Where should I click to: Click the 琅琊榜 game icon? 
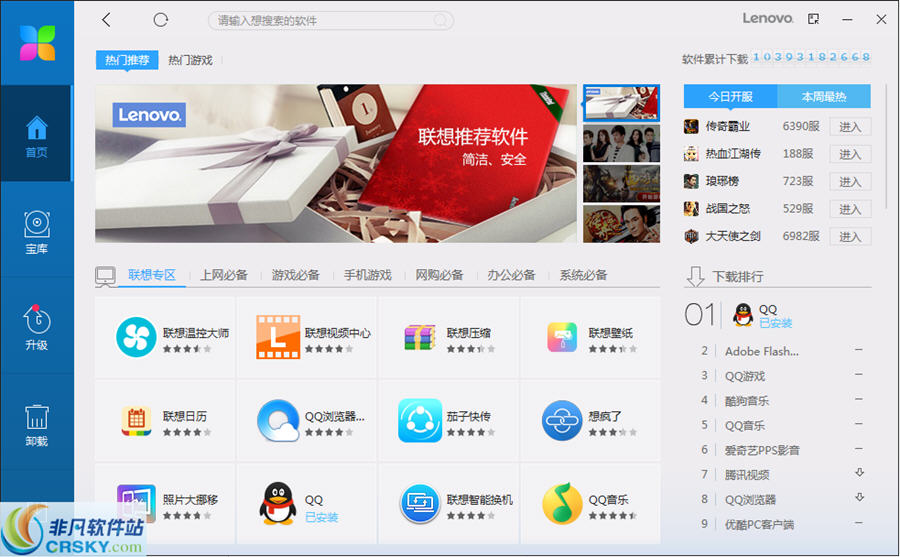691,181
